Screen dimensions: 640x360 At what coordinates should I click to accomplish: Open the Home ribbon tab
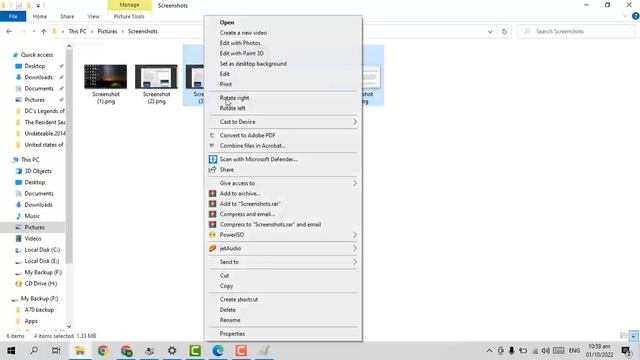click(x=40, y=16)
